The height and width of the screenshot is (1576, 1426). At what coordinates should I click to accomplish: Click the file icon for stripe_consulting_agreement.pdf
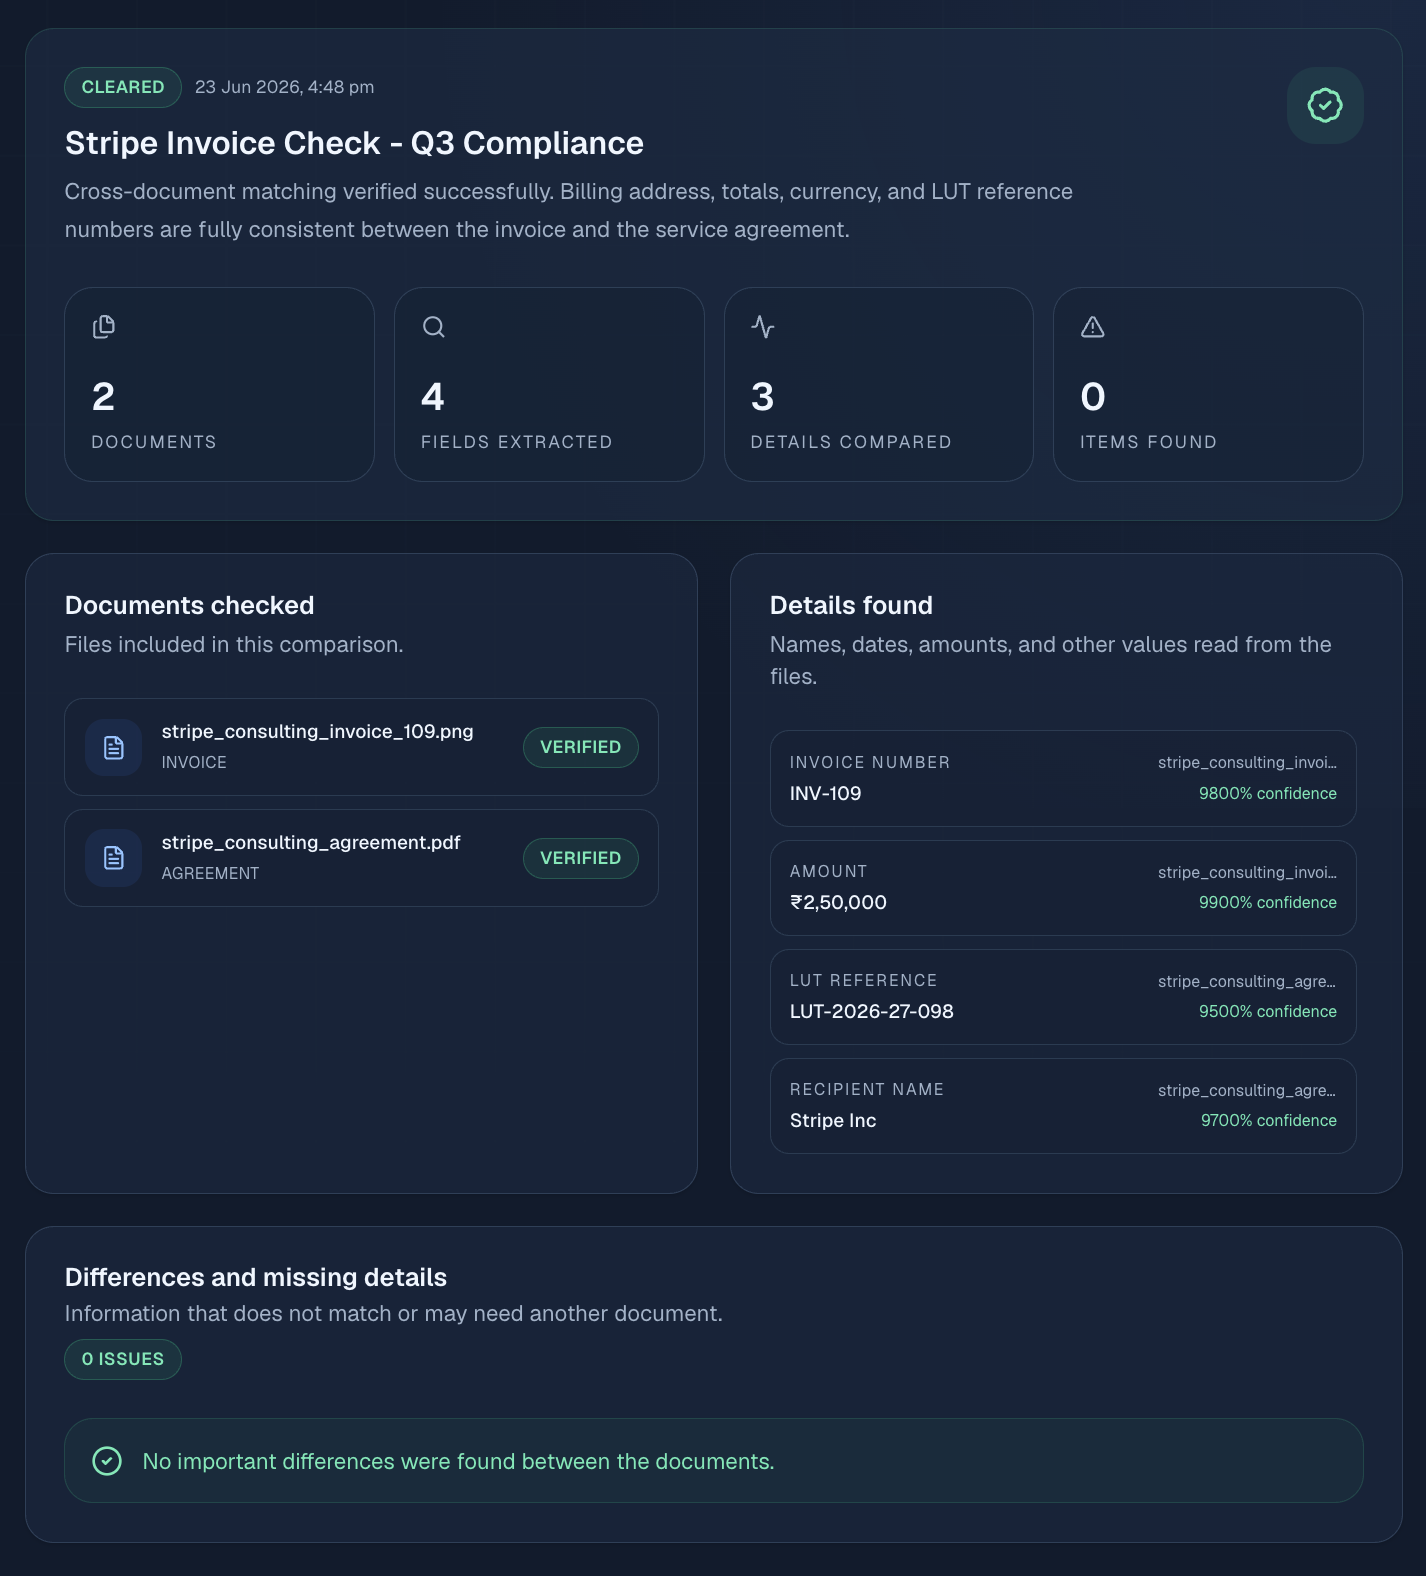[114, 858]
